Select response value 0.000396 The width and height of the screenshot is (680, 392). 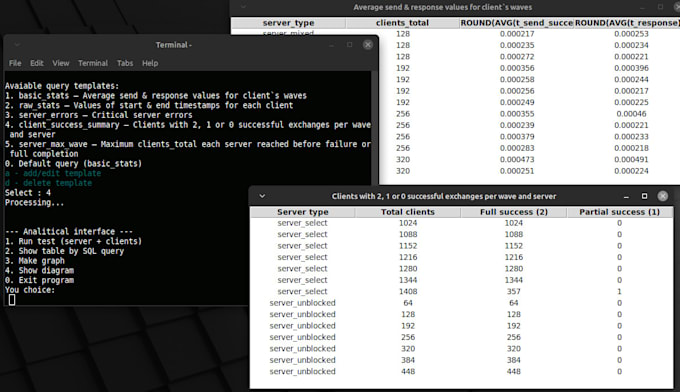point(631,68)
